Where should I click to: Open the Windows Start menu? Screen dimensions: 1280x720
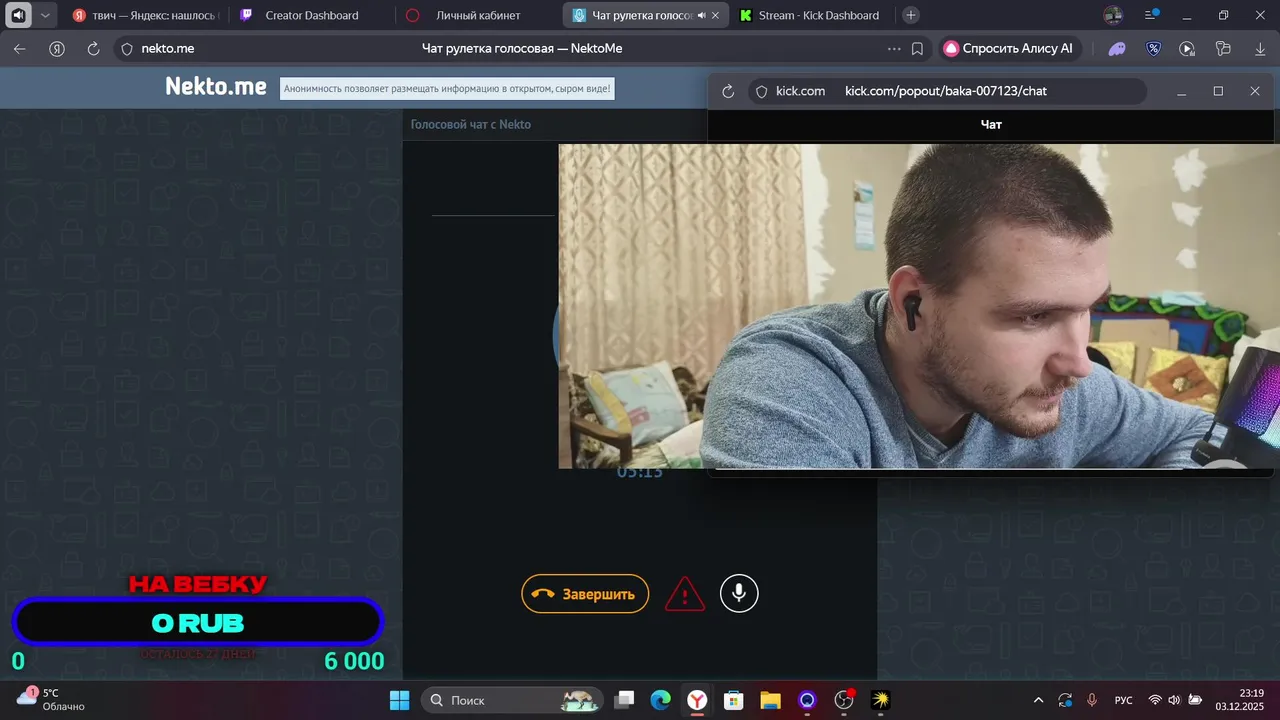coord(399,700)
